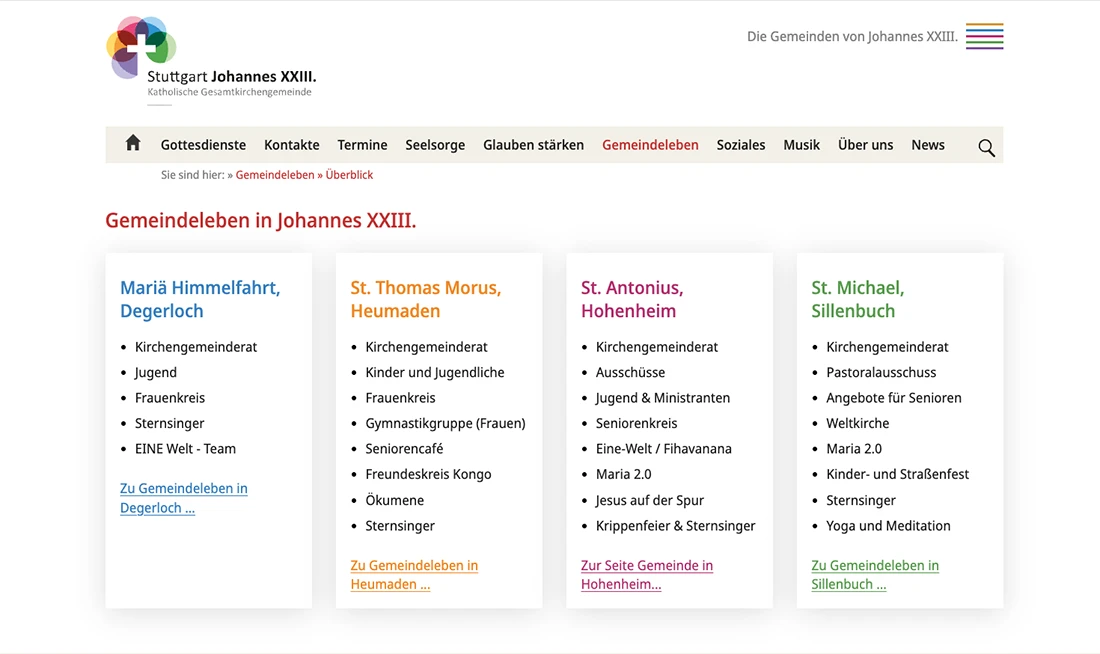
Task: Select the Mariä Himmelfahrt, Degerloch heading
Action: (200, 299)
